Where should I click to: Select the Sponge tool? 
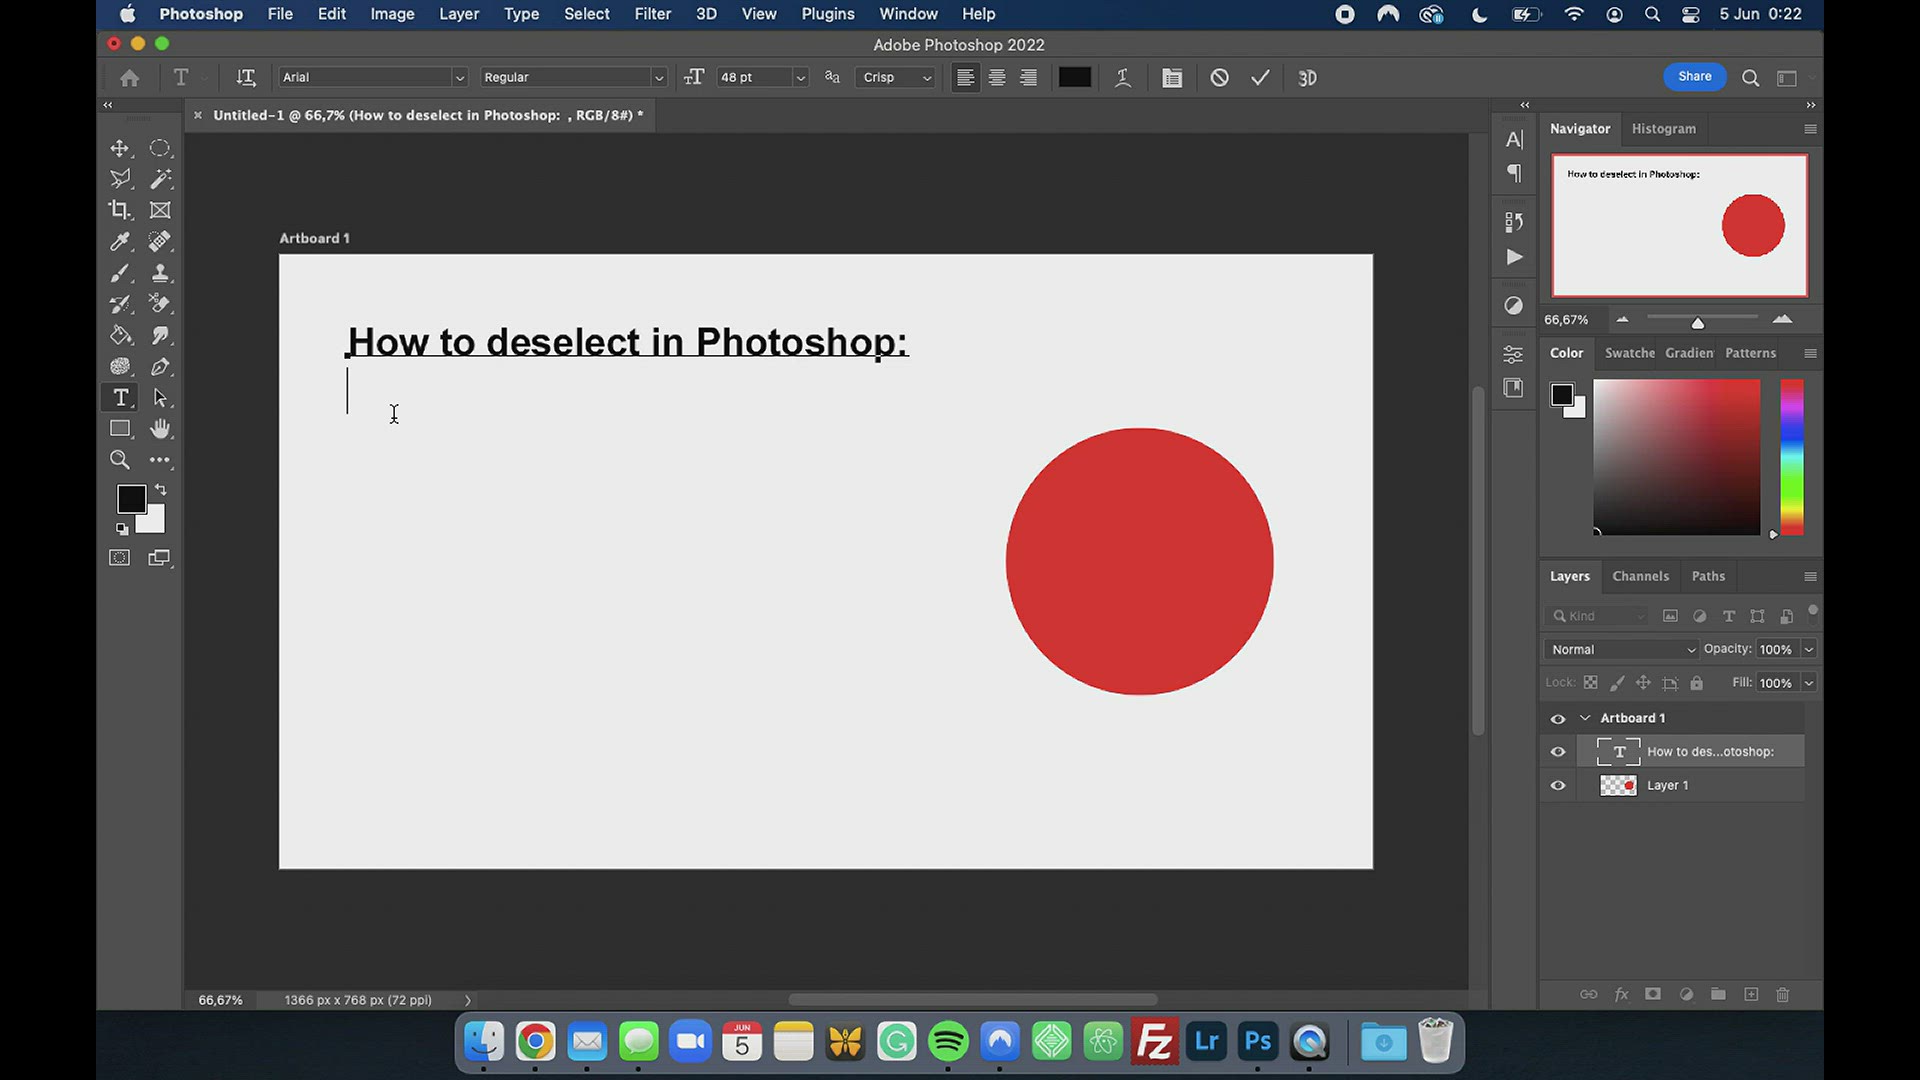point(120,367)
